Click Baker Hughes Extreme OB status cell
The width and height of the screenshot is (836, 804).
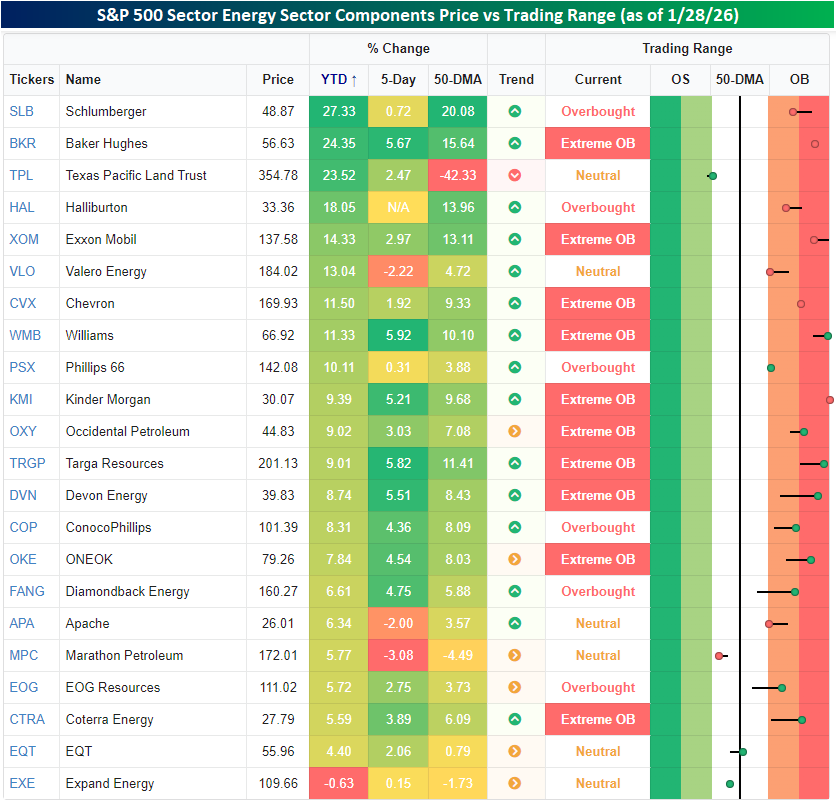pyautogui.click(x=598, y=144)
